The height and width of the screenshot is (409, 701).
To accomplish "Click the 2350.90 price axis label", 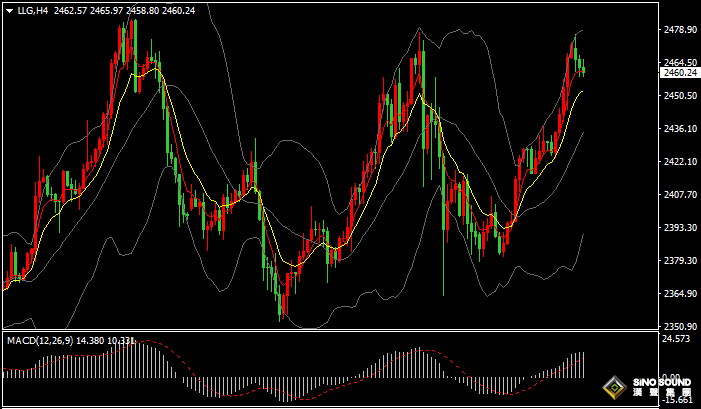I will (x=679, y=327).
